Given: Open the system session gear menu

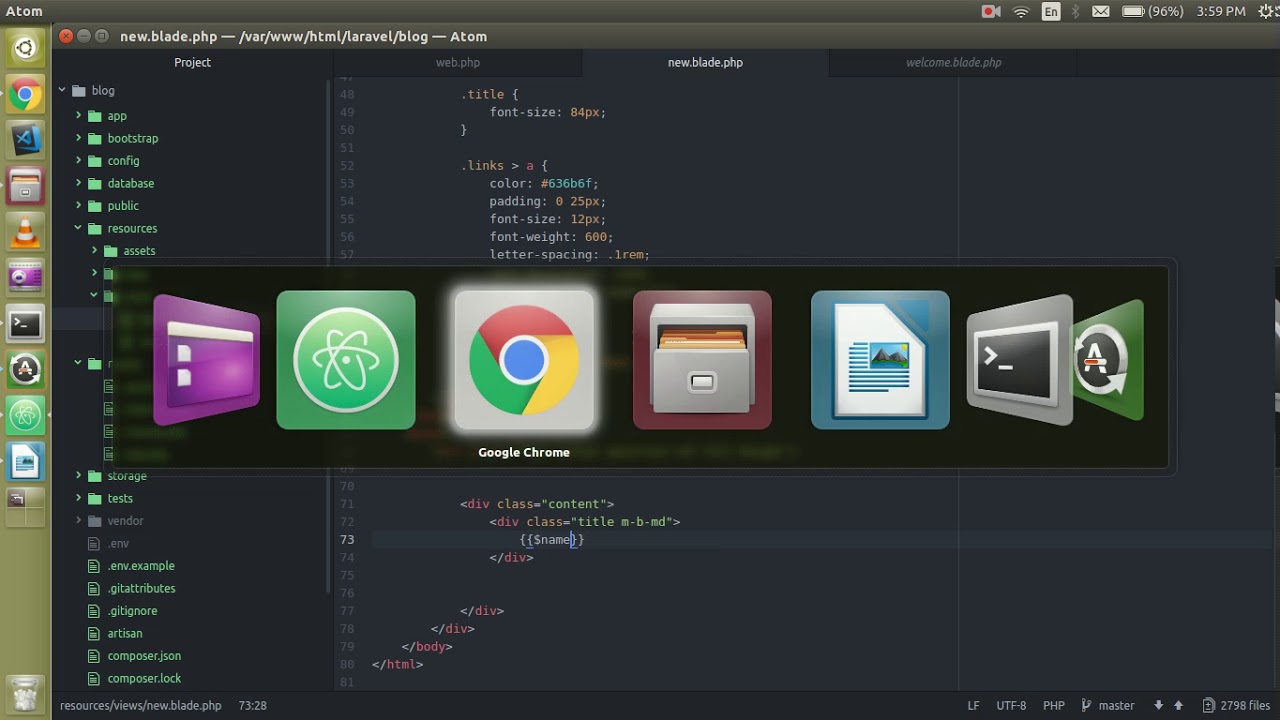Looking at the screenshot, I should 1268,12.
